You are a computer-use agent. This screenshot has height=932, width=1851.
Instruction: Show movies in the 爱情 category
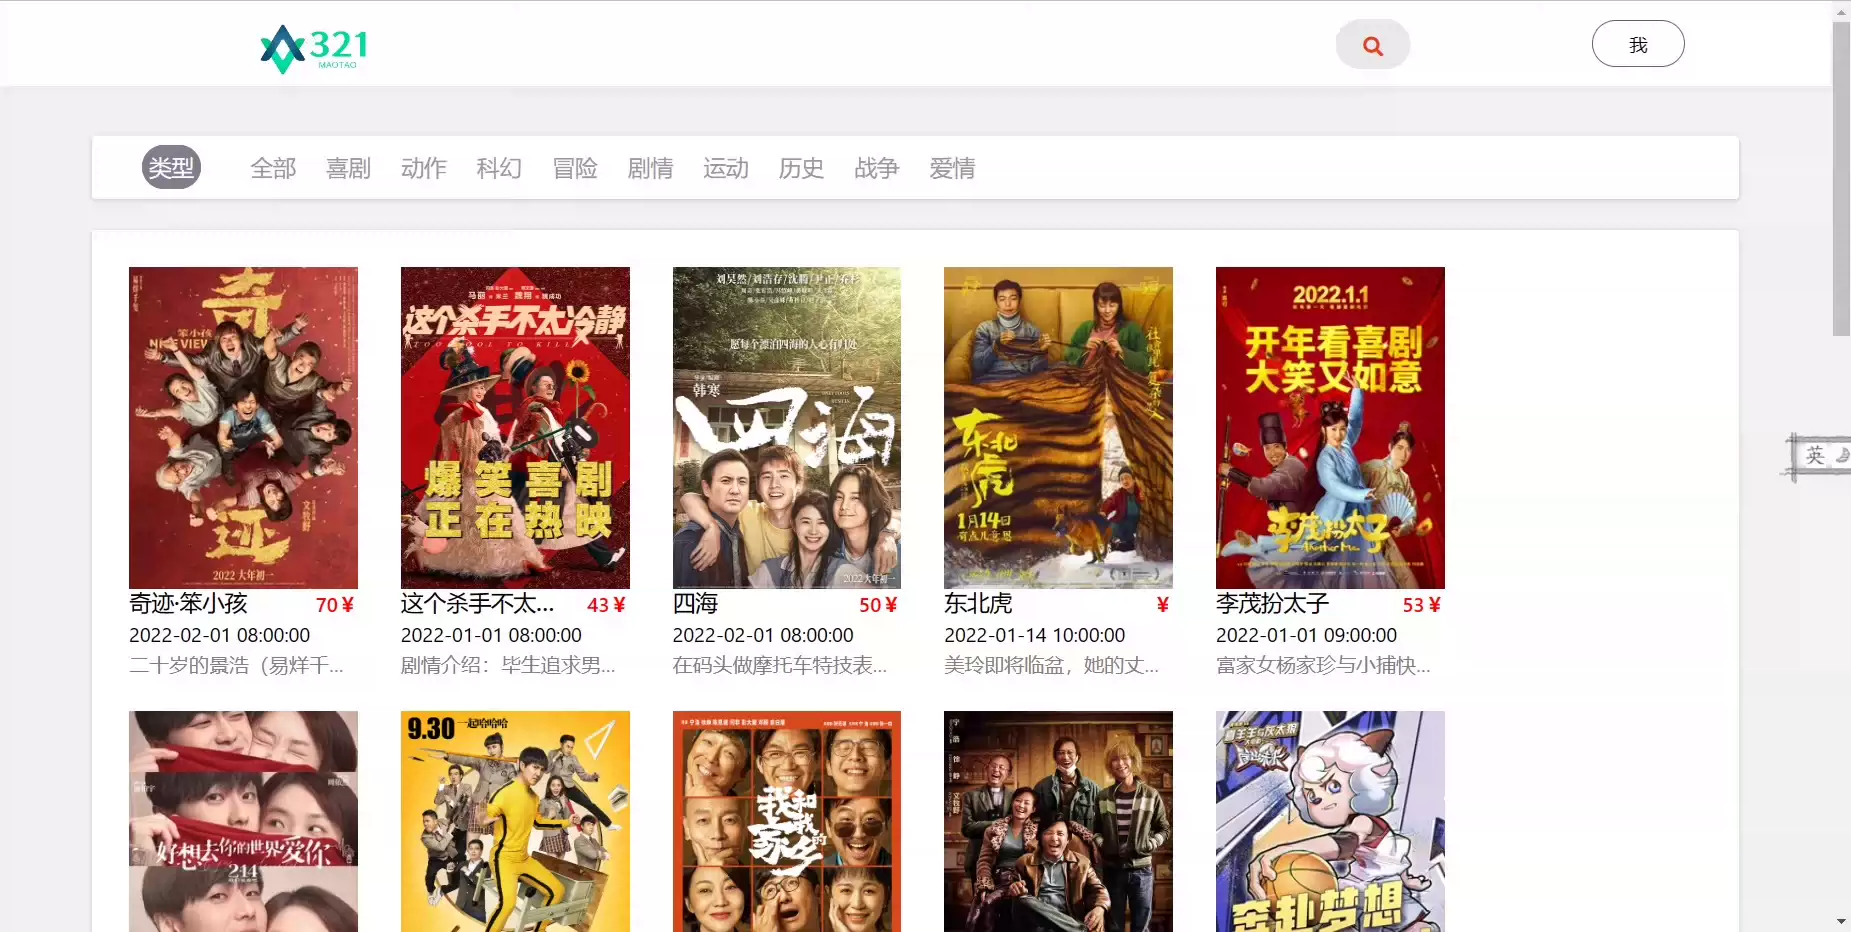(952, 168)
